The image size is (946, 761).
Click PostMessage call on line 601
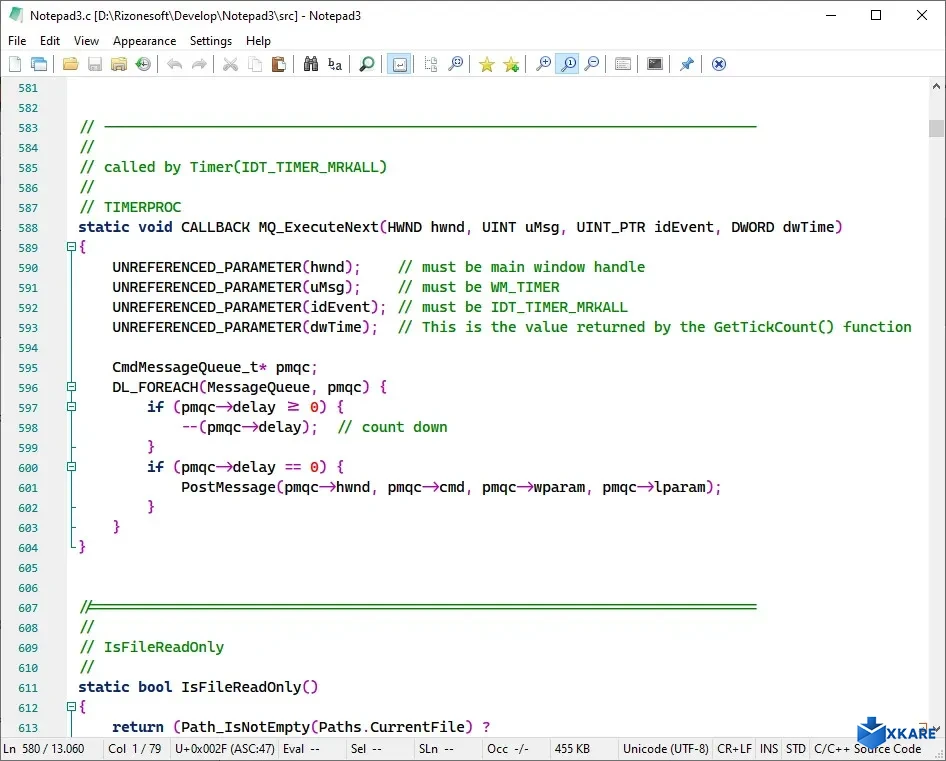[228, 487]
